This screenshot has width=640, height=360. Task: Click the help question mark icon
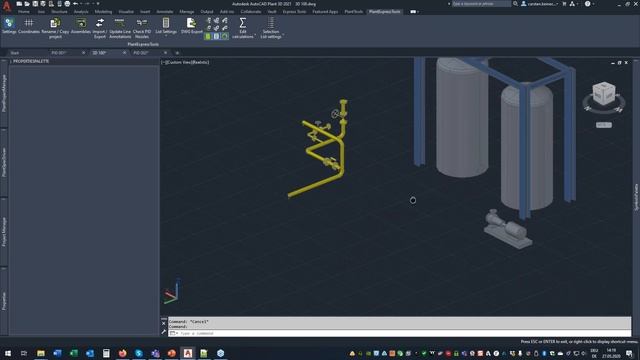(x=587, y=4)
